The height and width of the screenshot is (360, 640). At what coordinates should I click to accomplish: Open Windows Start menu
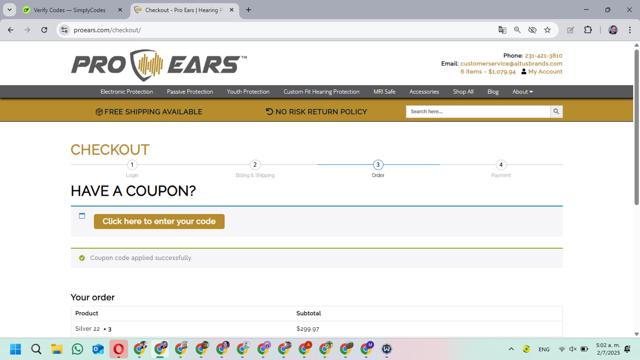click(x=16, y=349)
